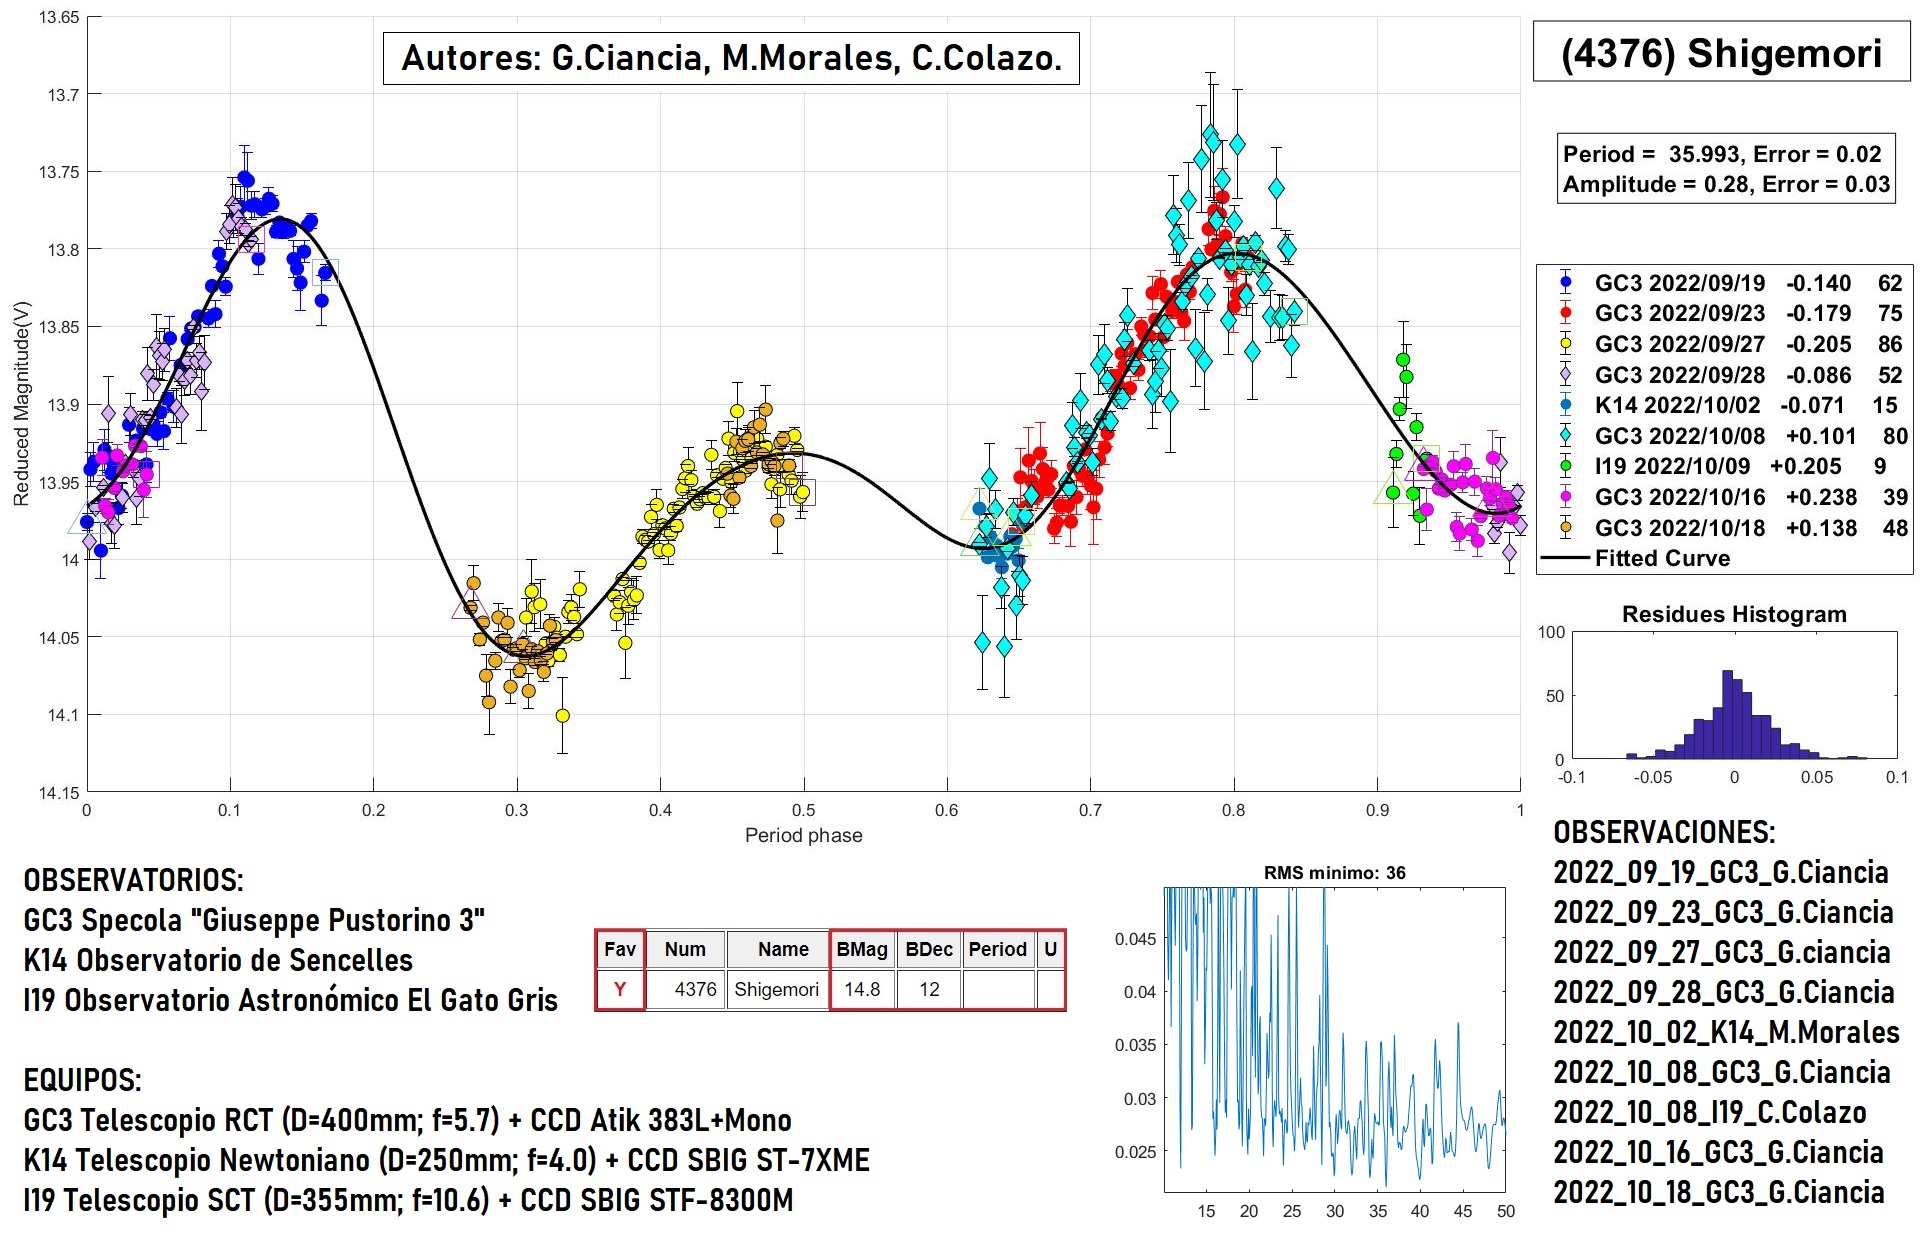Click the (4376) Shigemori title box
The width and height of the screenshot is (1926, 1239).
[1721, 53]
